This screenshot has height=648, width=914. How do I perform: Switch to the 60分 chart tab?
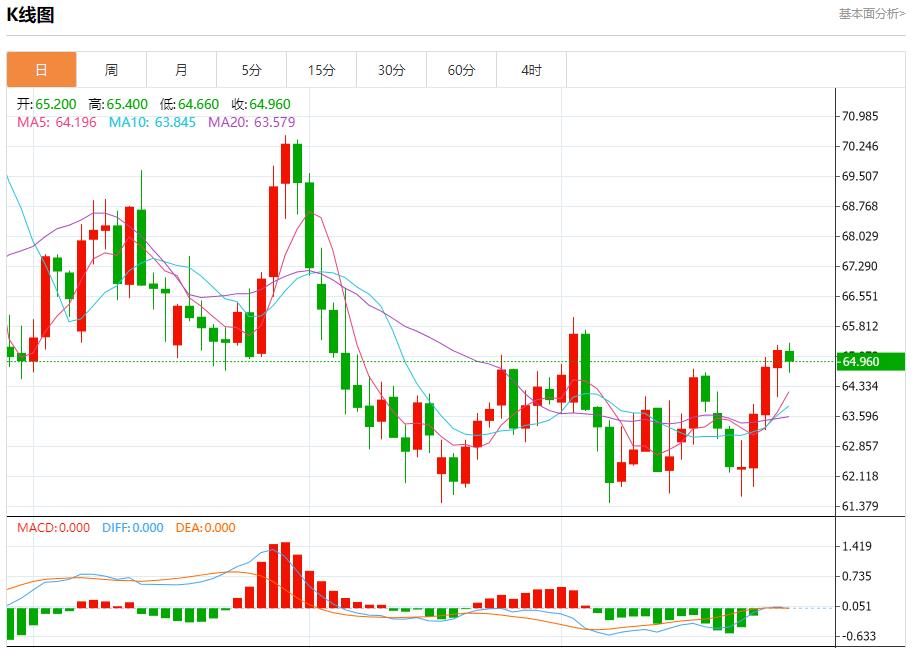[x=461, y=70]
